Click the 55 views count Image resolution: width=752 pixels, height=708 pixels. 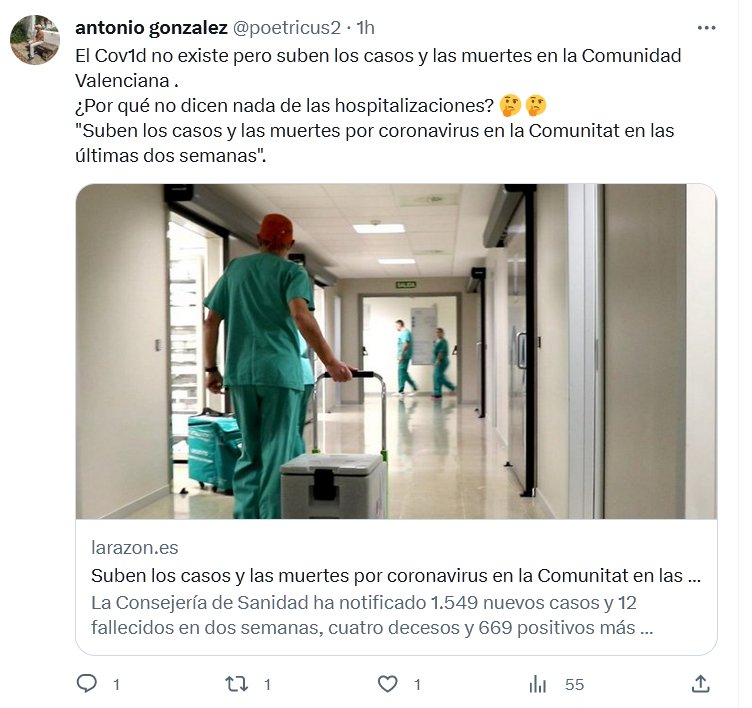click(574, 684)
